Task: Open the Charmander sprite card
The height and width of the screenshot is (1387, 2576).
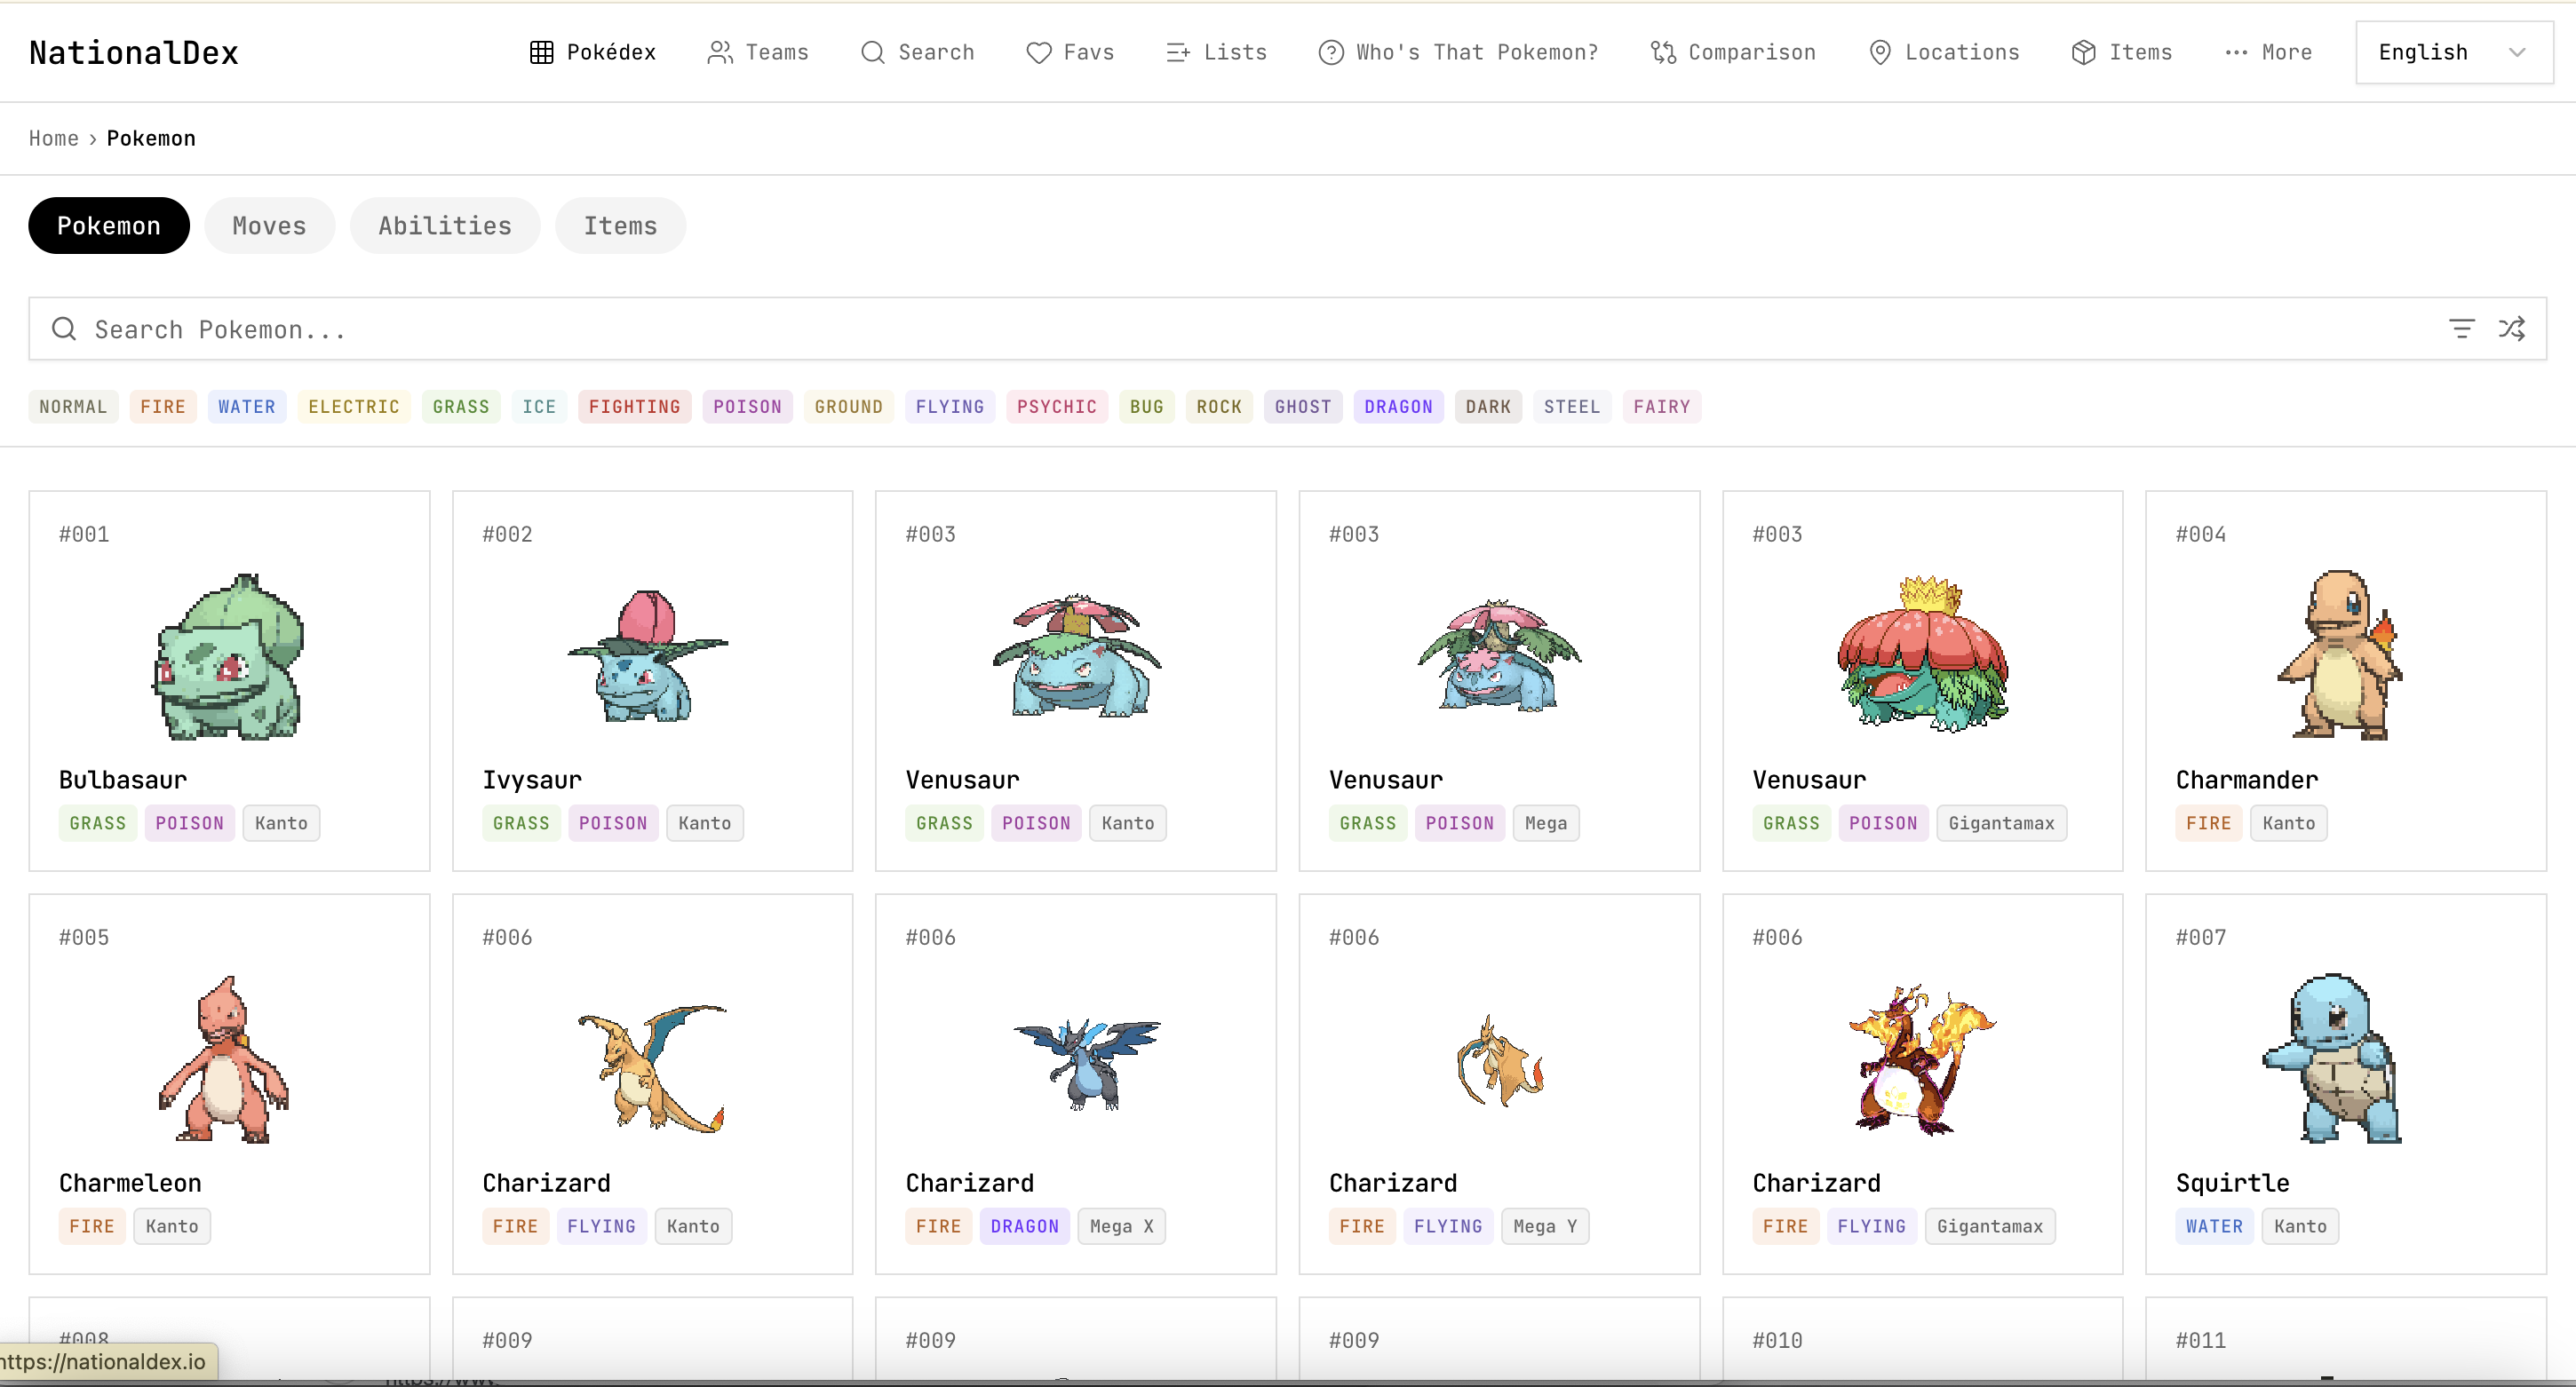Action: [x=2340, y=656]
